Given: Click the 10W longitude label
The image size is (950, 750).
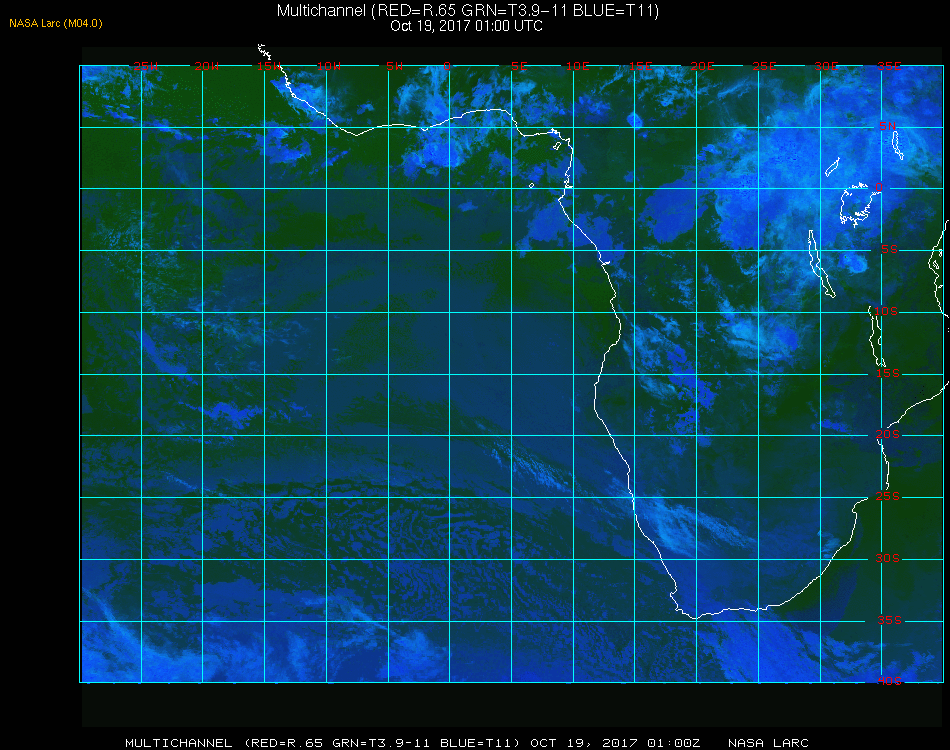Looking at the screenshot, I should click(x=329, y=66).
